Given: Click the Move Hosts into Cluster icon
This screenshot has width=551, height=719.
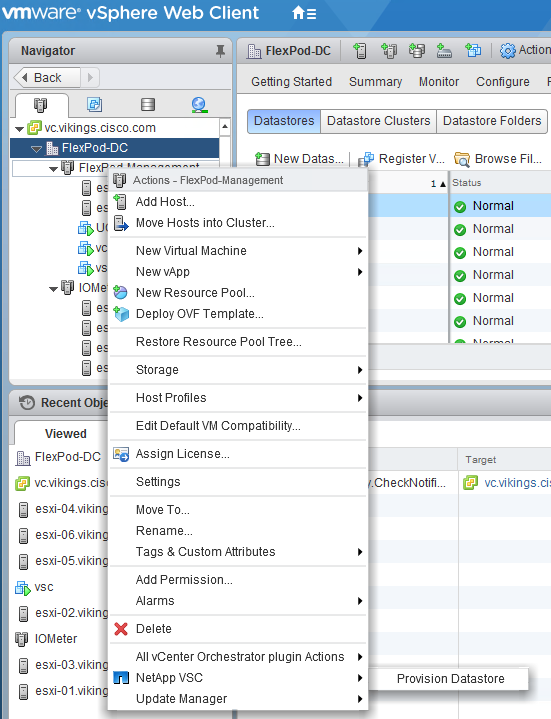Looking at the screenshot, I should (x=121, y=223).
